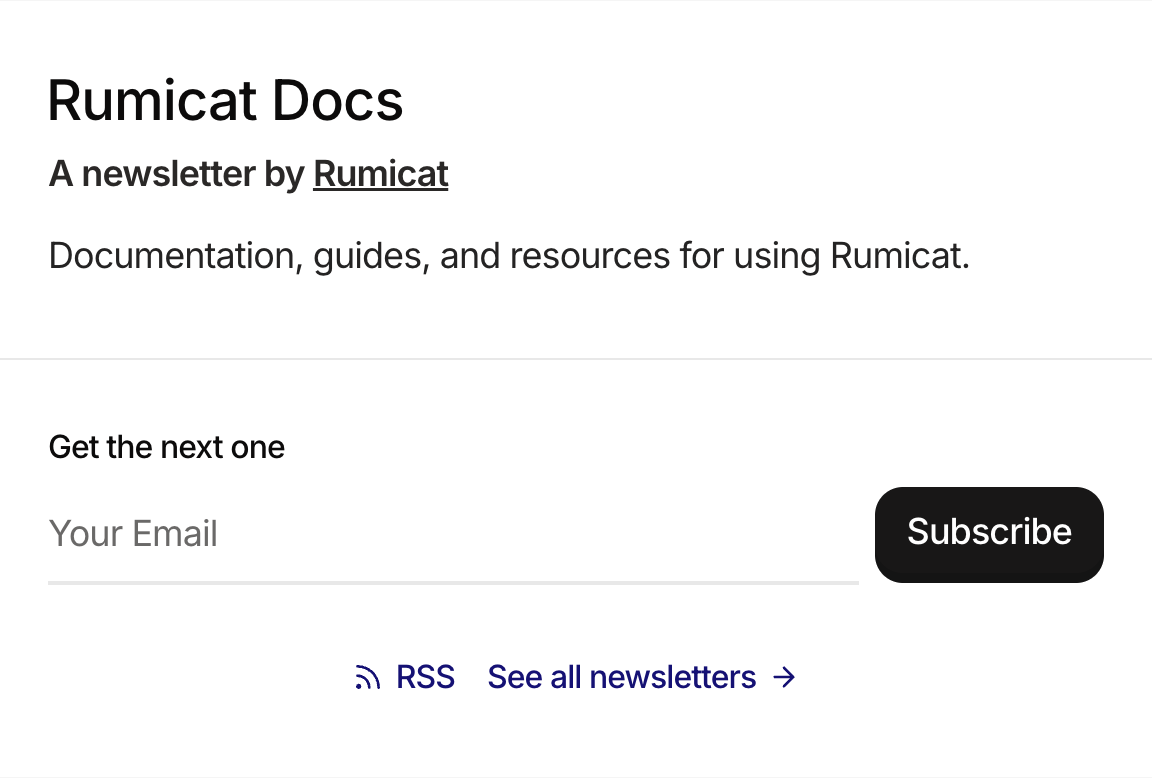Click the Documentation, guides, and resources description
Viewport: 1152px width, 778px height.
[x=509, y=256]
